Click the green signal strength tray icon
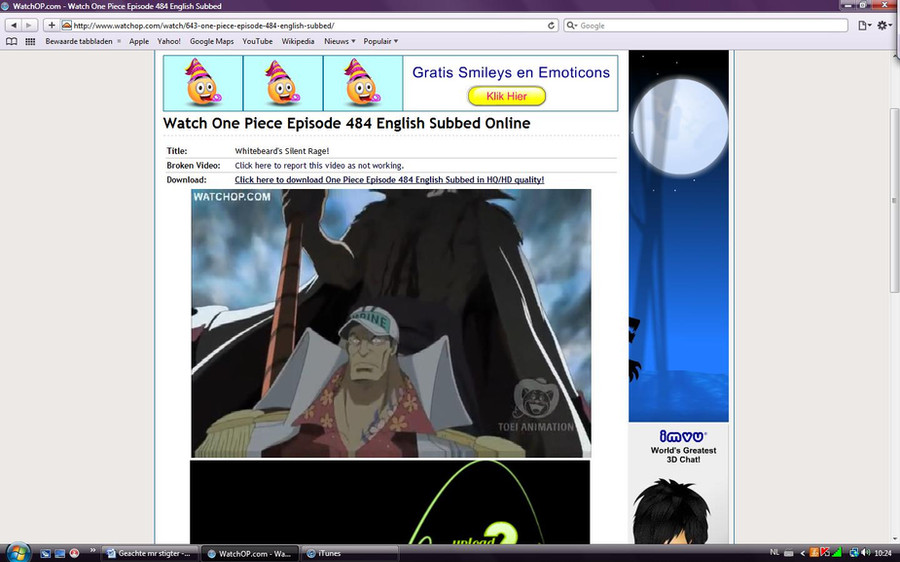 [837, 553]
